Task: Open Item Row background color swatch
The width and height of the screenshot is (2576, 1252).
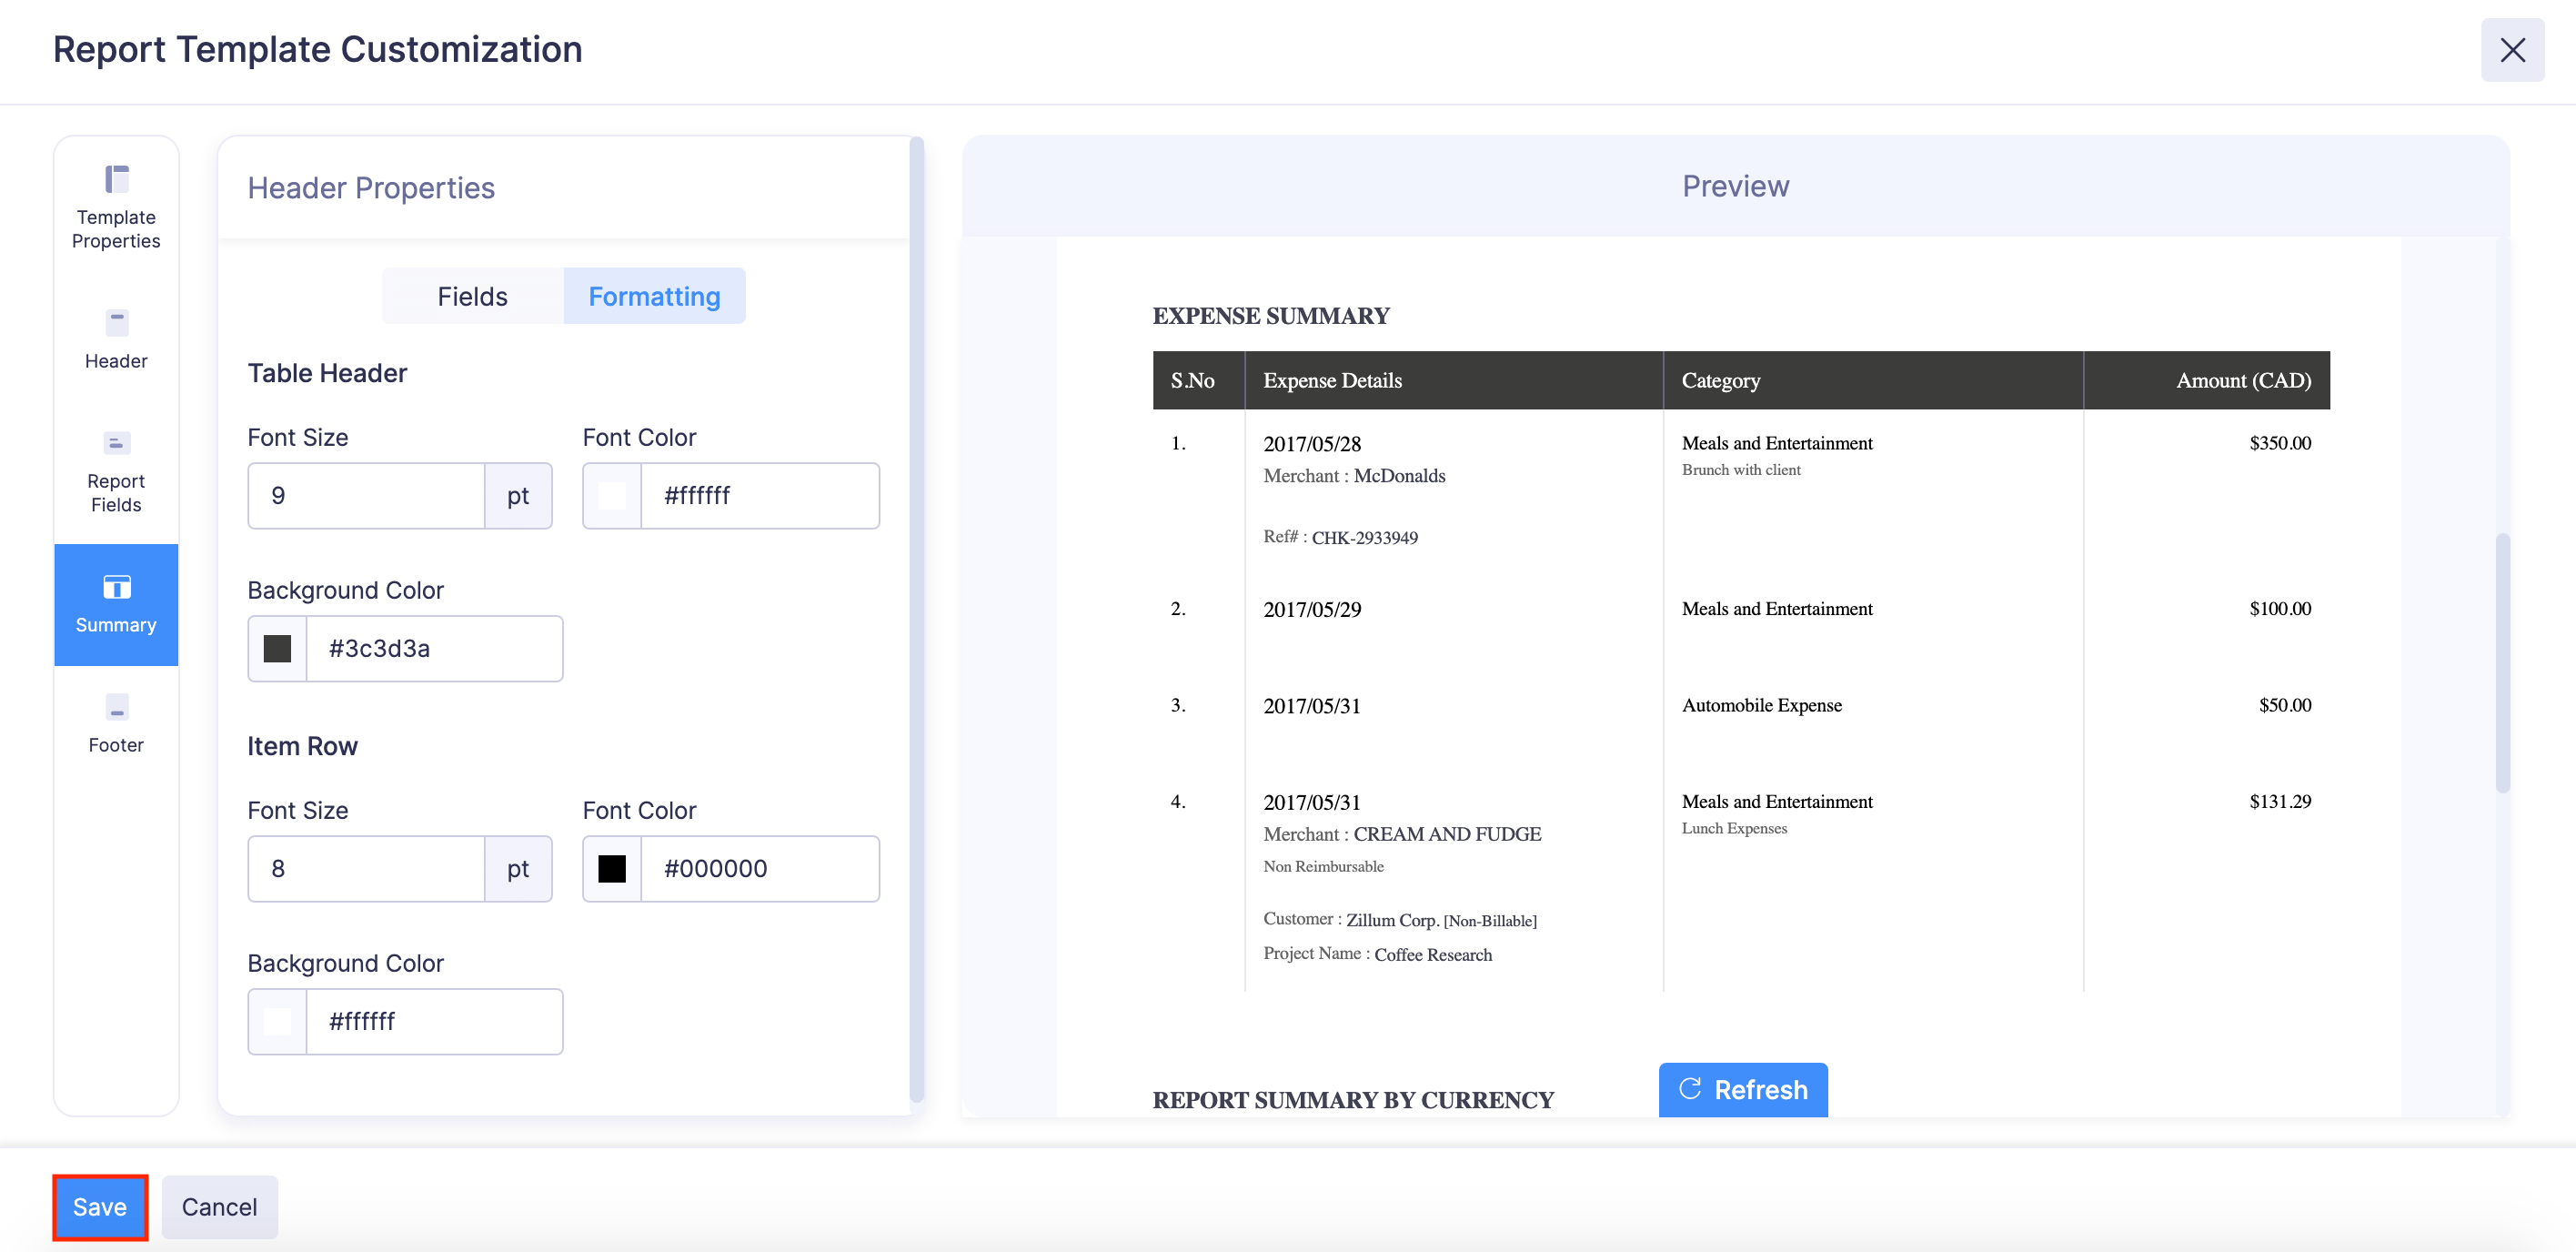Action: point(277,1022)
